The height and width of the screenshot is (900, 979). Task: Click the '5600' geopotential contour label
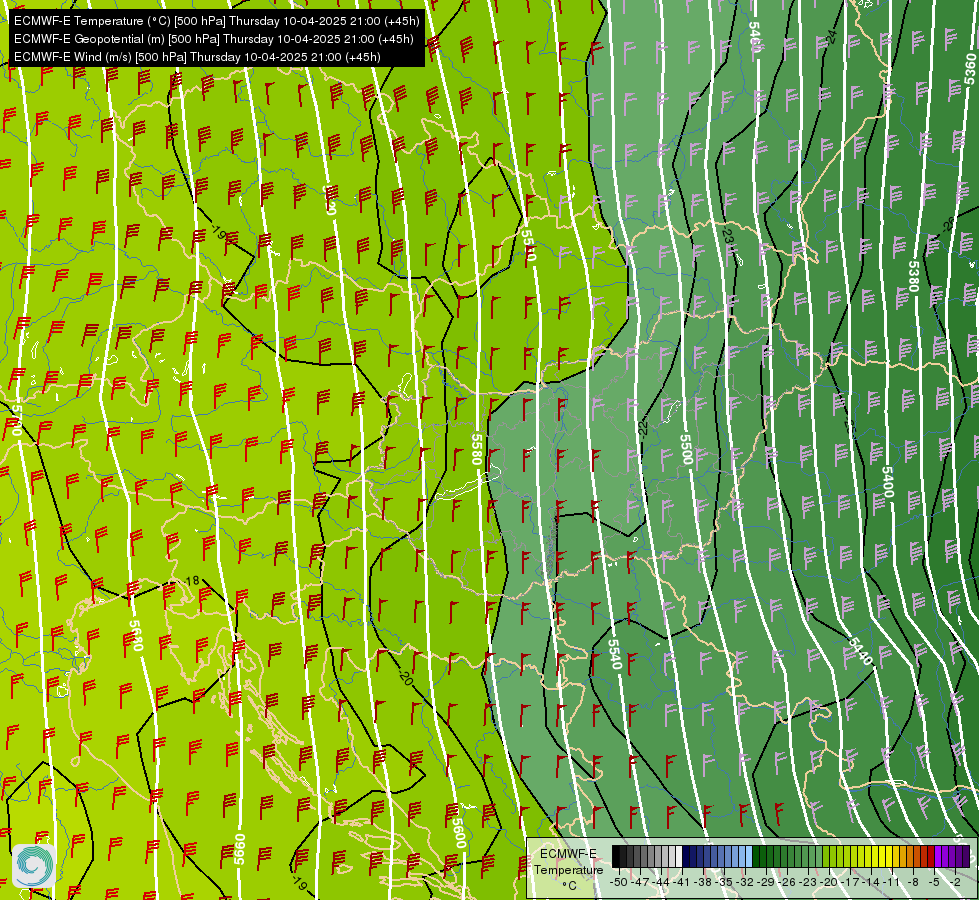pos(459,833)
